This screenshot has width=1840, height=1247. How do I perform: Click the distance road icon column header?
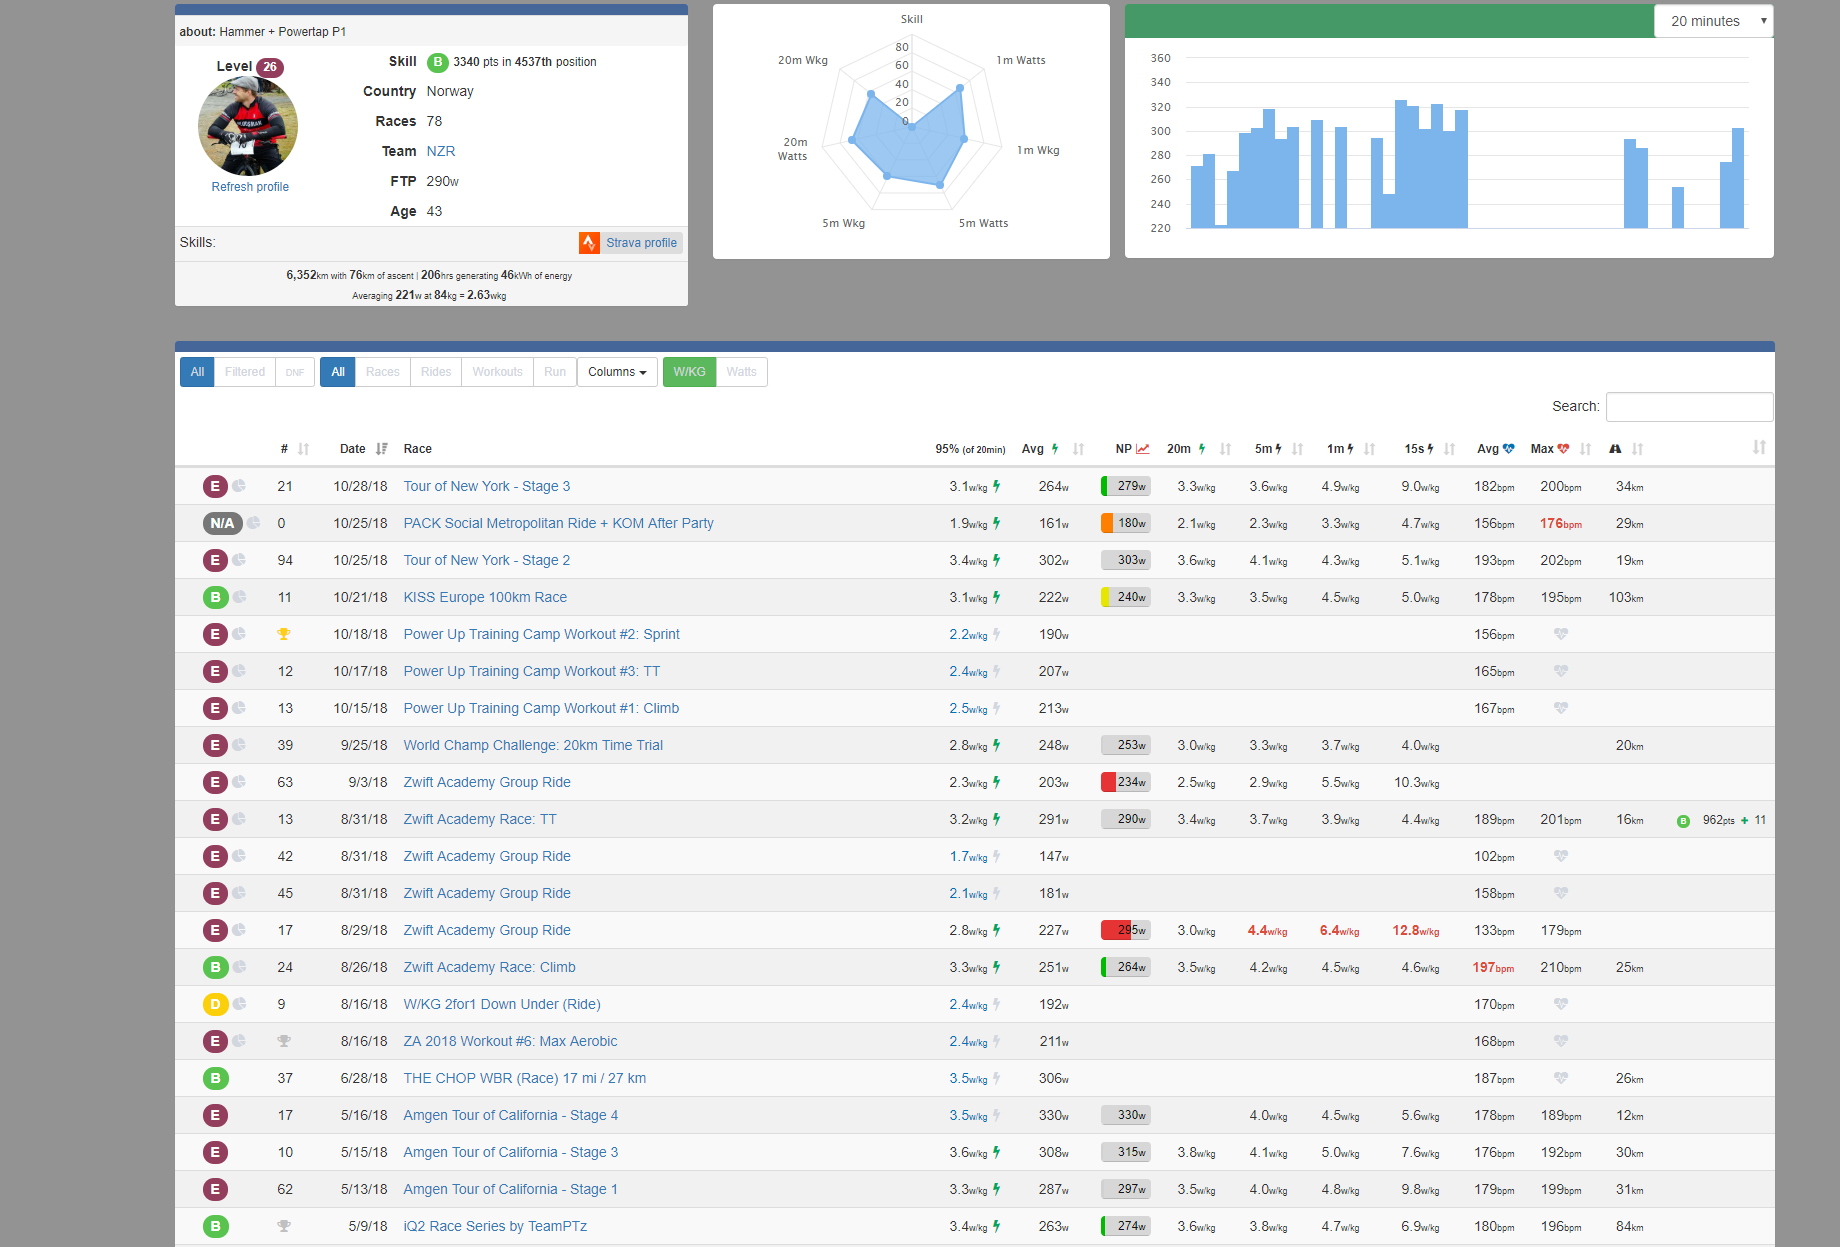coord(1615,449)
